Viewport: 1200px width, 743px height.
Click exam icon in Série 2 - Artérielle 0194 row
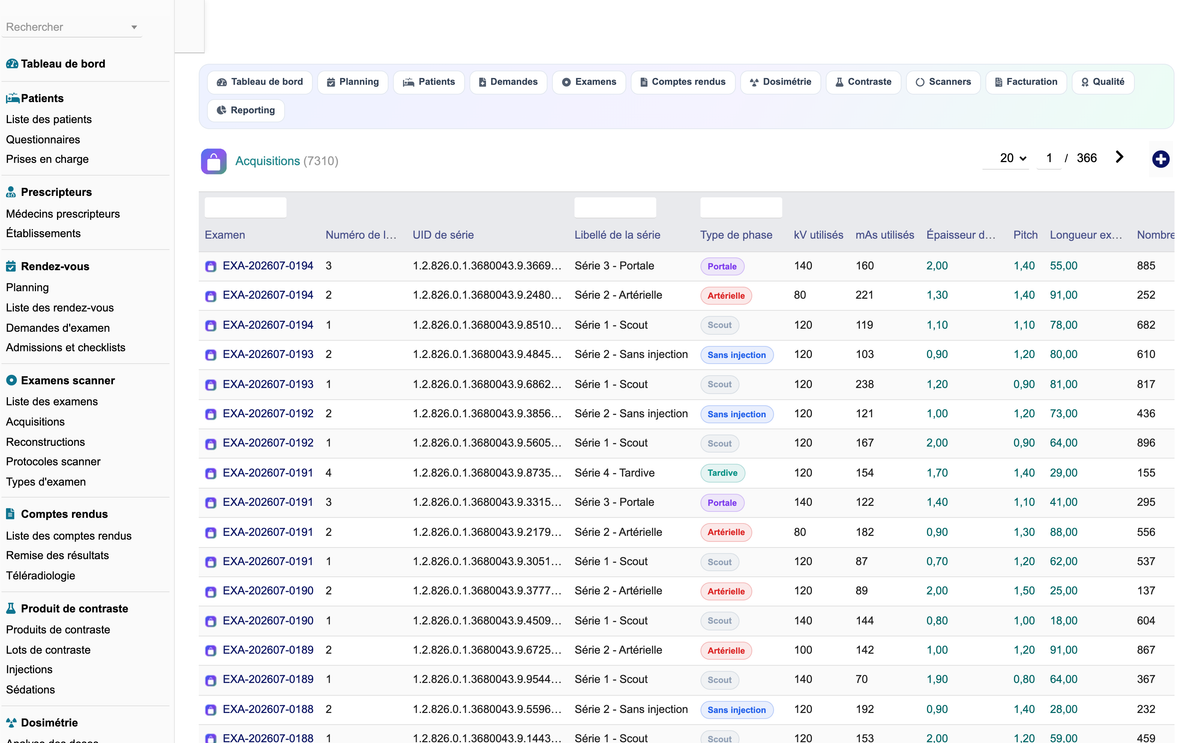211,296
